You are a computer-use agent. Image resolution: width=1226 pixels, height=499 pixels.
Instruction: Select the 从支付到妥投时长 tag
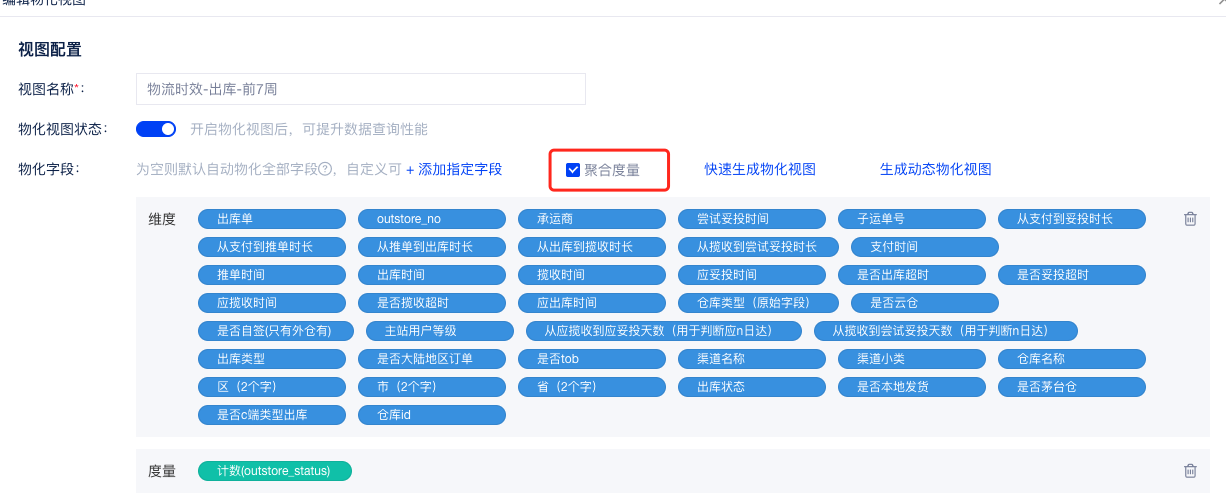(1072, 219)
